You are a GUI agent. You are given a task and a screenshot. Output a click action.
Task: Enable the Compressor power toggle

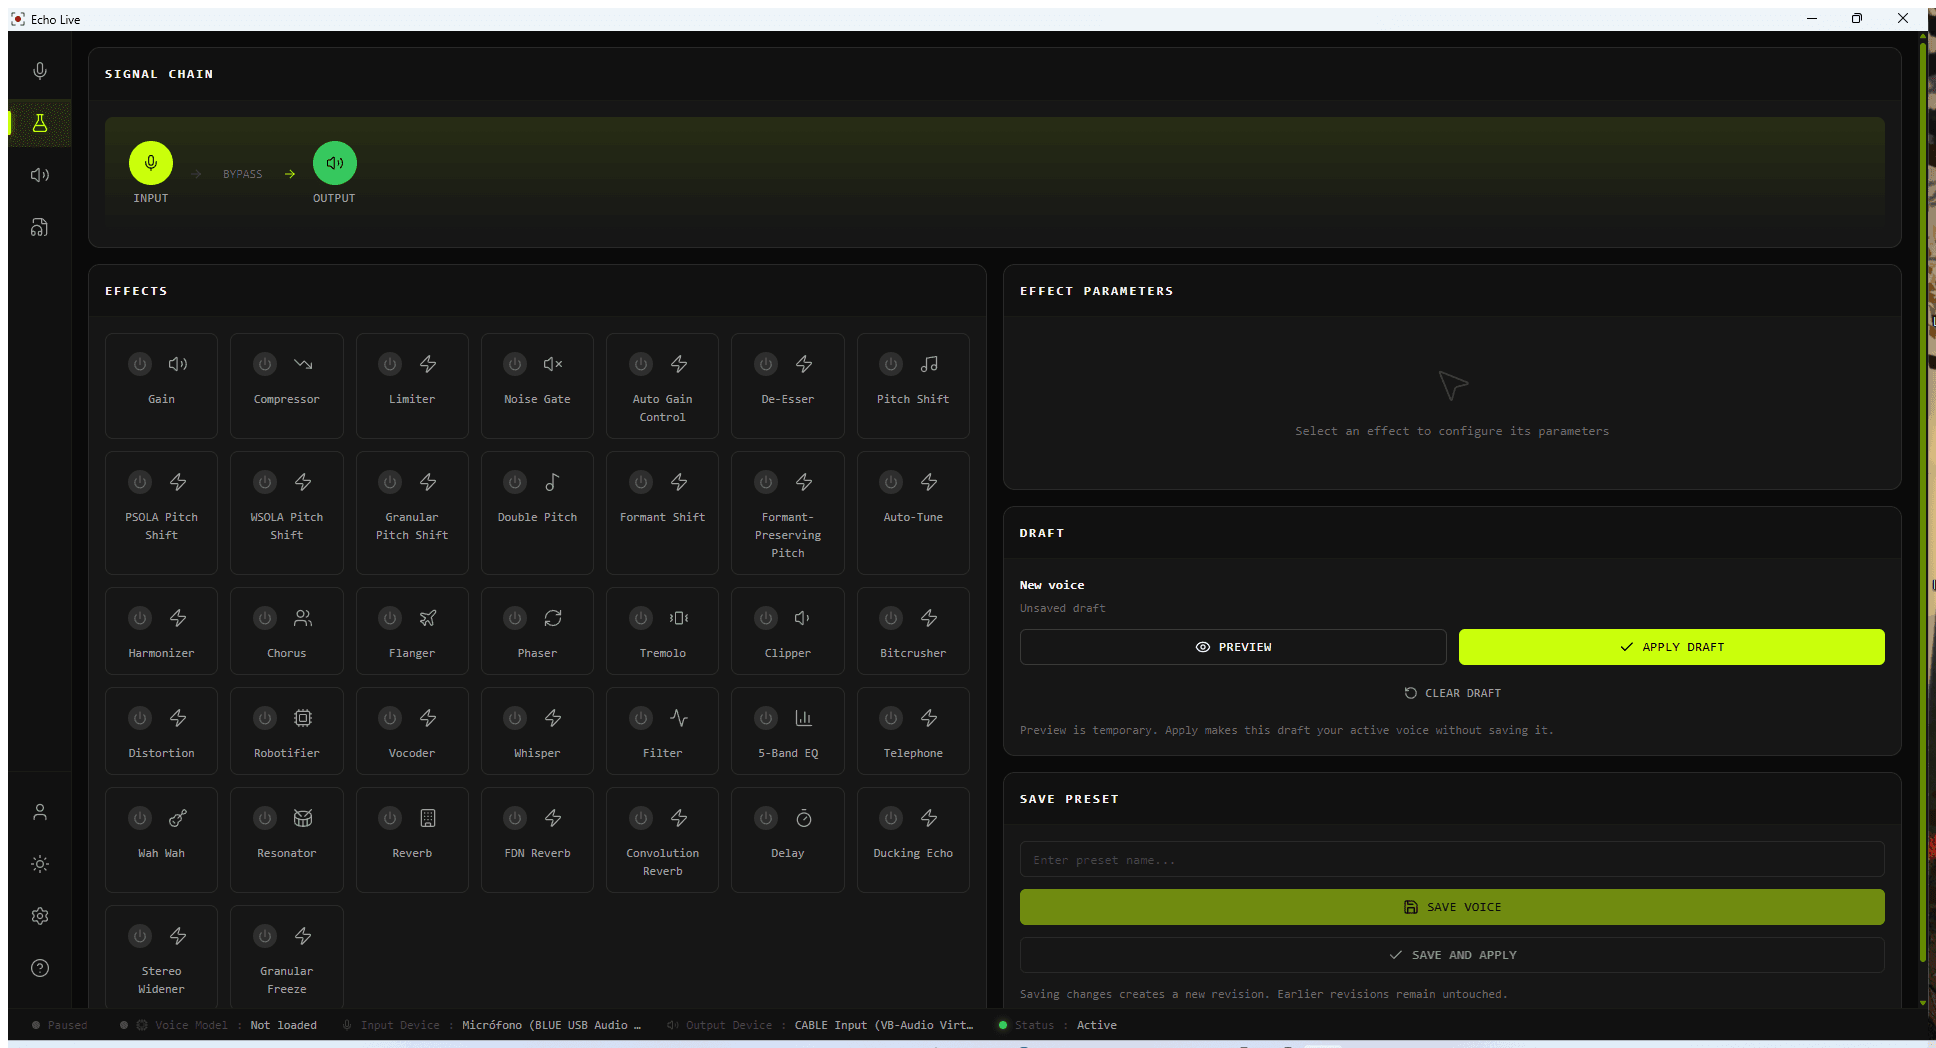tap(265, 364)
